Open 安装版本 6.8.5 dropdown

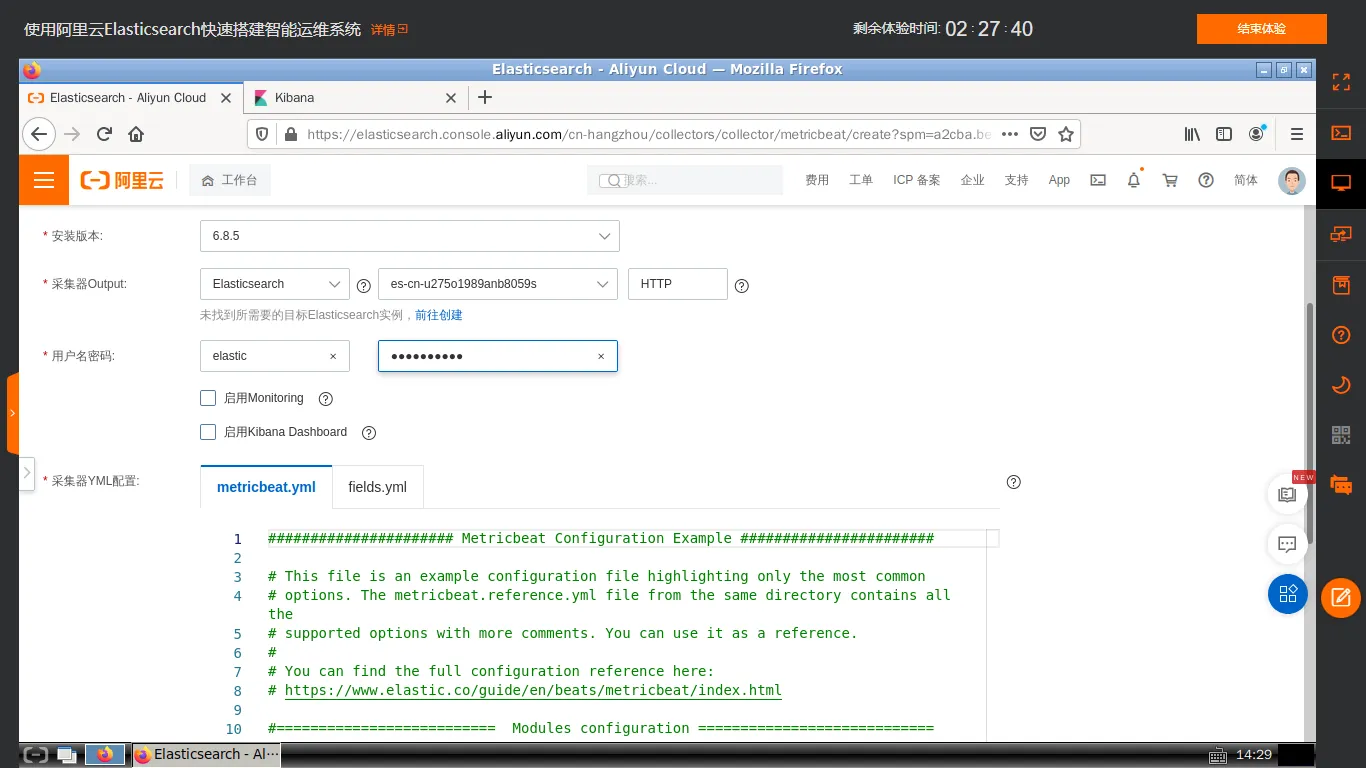410,236
